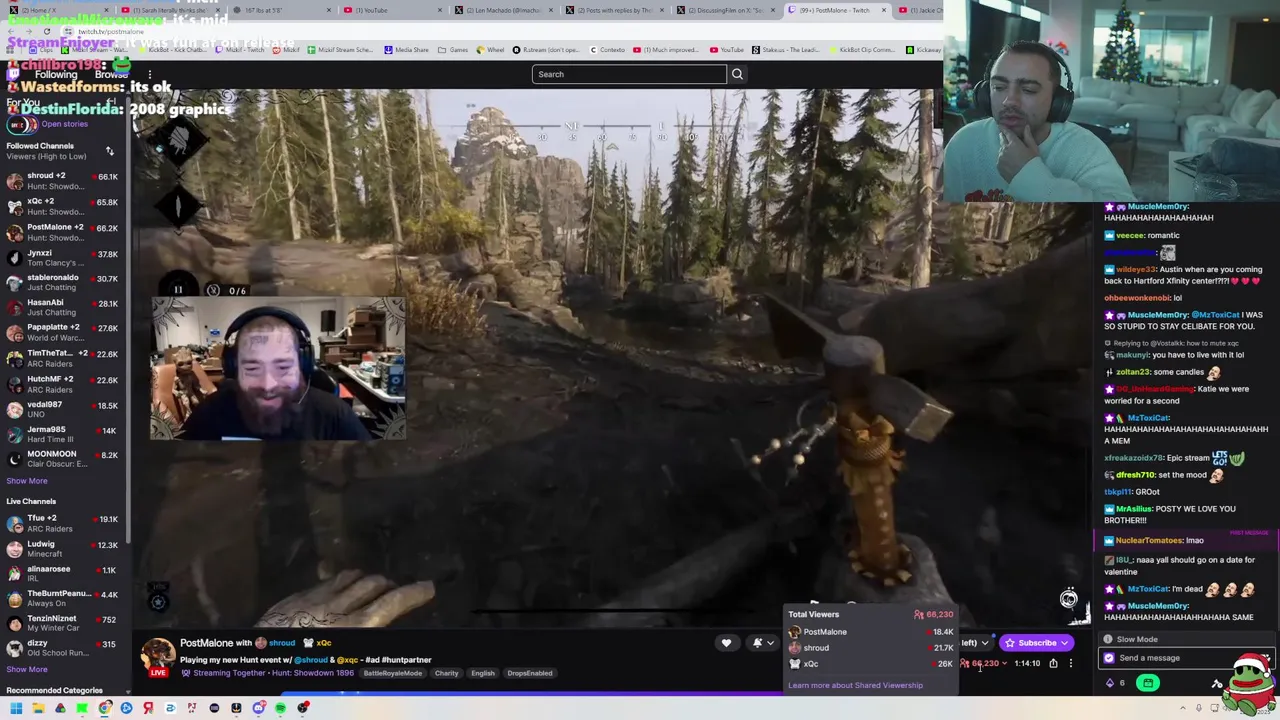
Task: Show more live channels
Action: (27, 669)
